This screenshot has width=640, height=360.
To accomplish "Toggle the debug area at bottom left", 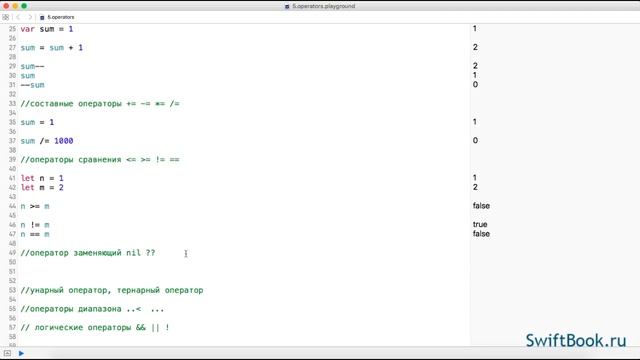I will [x=7, y=353].
